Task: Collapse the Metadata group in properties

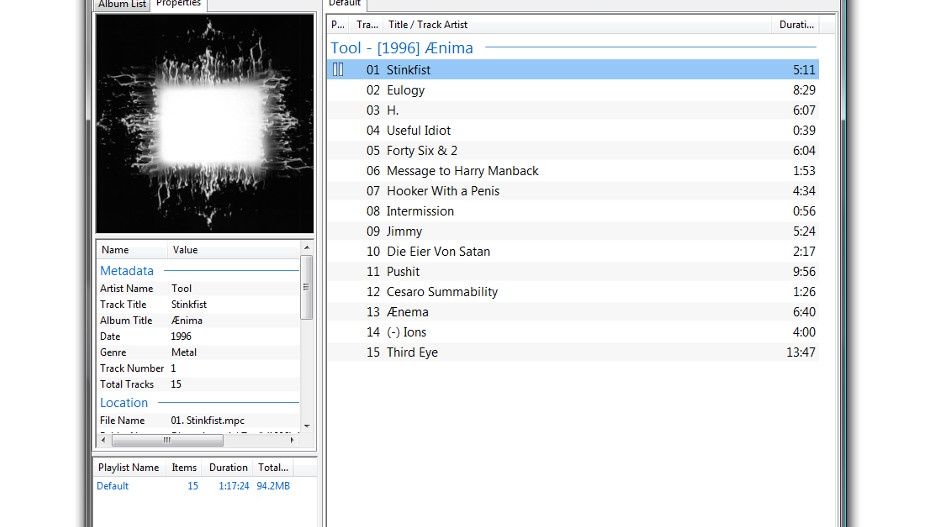Action: (x=127, y=271)
